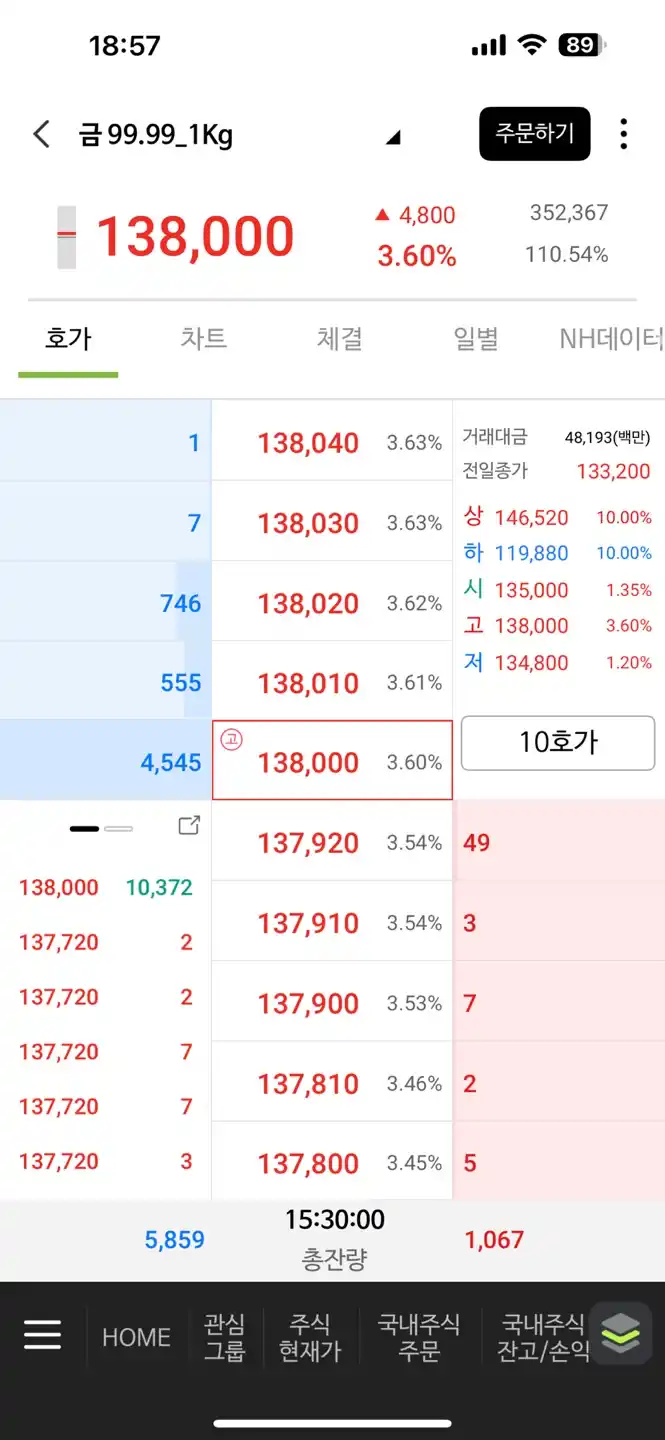
Task: Toggle the black pill switch above tick list
Action: pyautogui.click(x=86, y=827)
